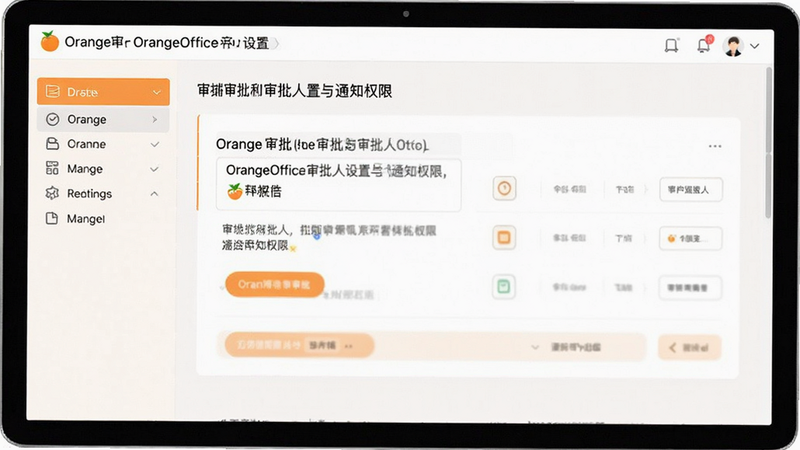Click the first row outlined action button
Screen dimensions: 800x450
click(691, 190)
